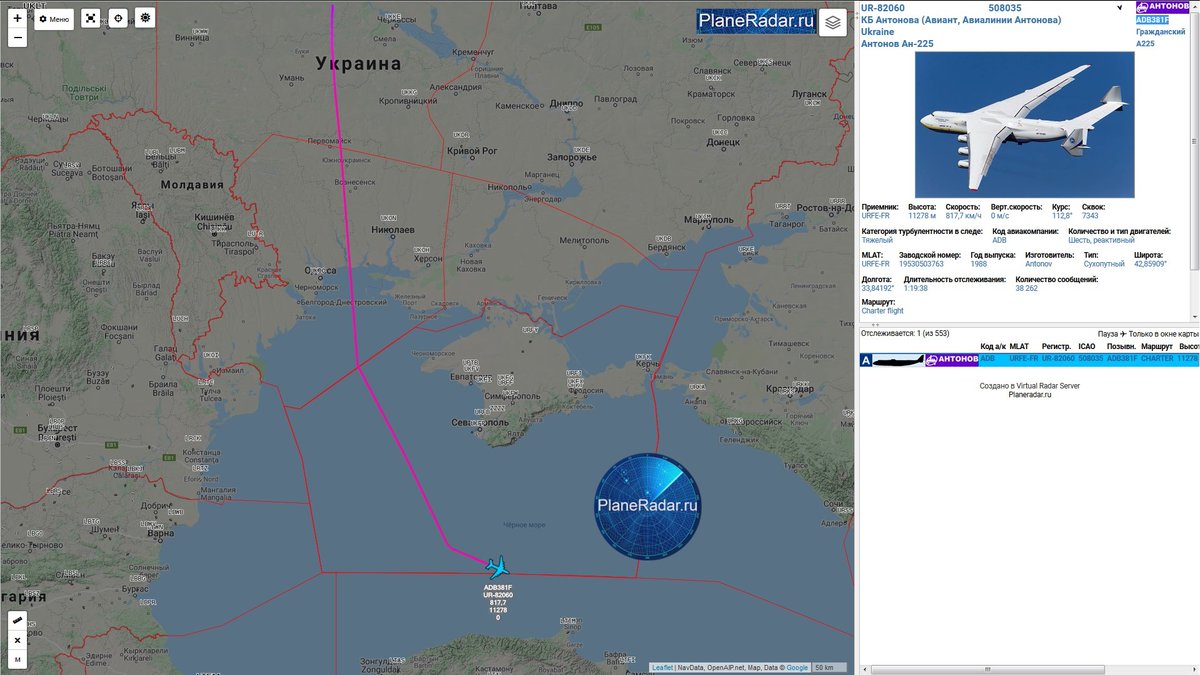Select highlighted callsign ADB381F in detail panel
1200x675 pixels.
1152,20
